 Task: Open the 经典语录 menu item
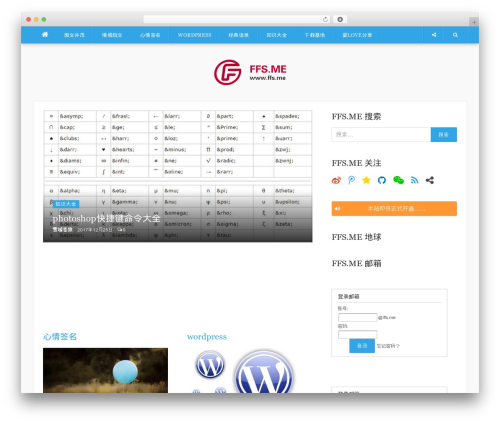coord(238,35)
